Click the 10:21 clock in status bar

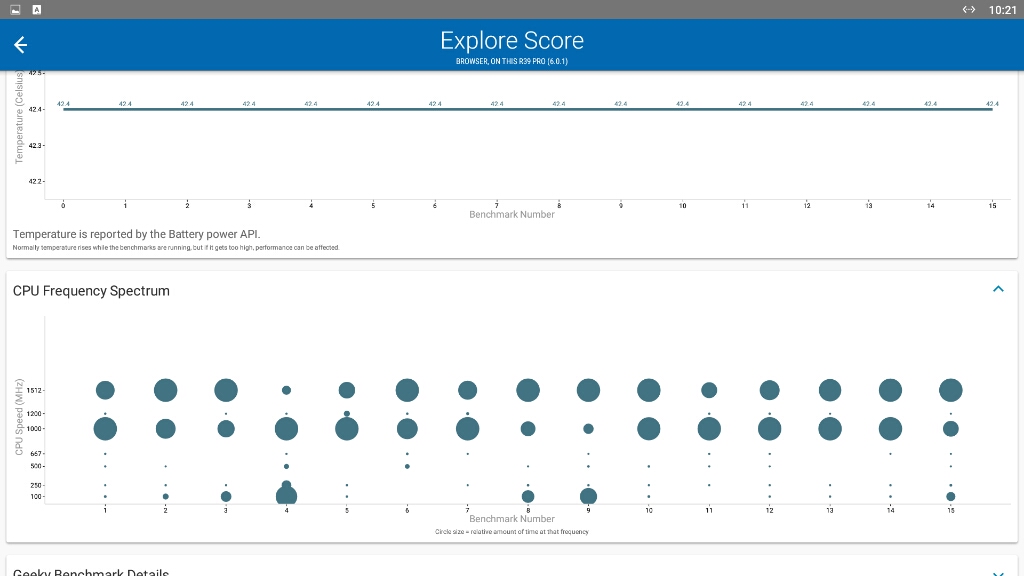1002,10
